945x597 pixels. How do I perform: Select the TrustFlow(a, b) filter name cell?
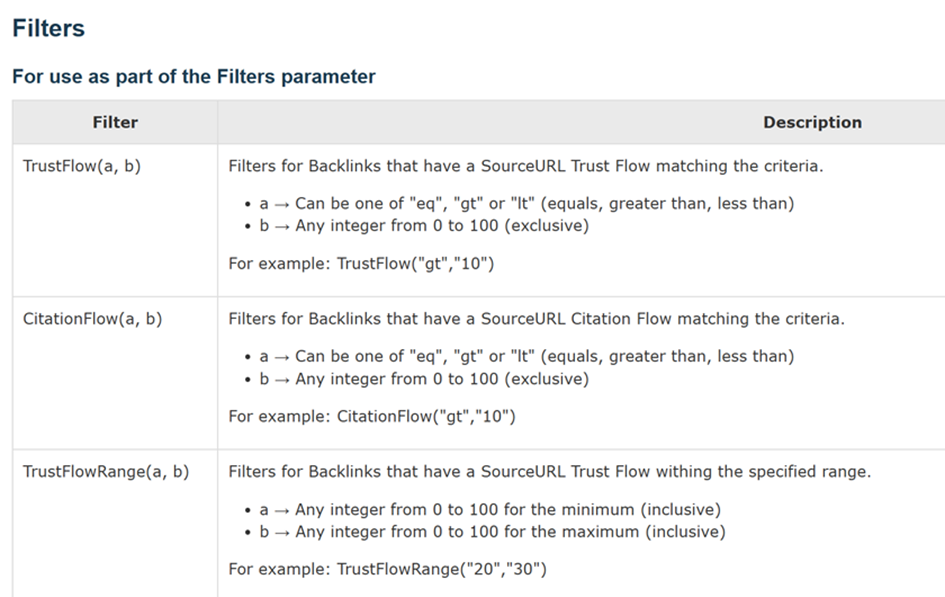coord(81,166)
